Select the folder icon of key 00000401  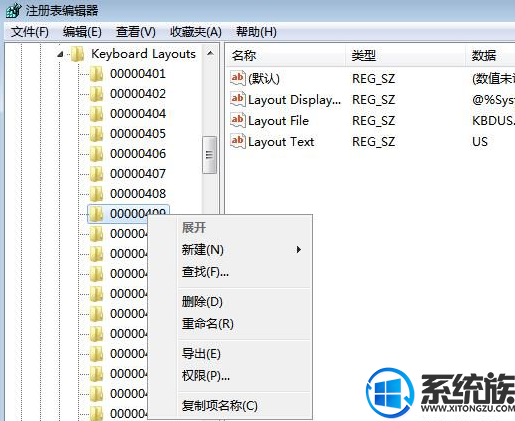click(x=97, y=74)
